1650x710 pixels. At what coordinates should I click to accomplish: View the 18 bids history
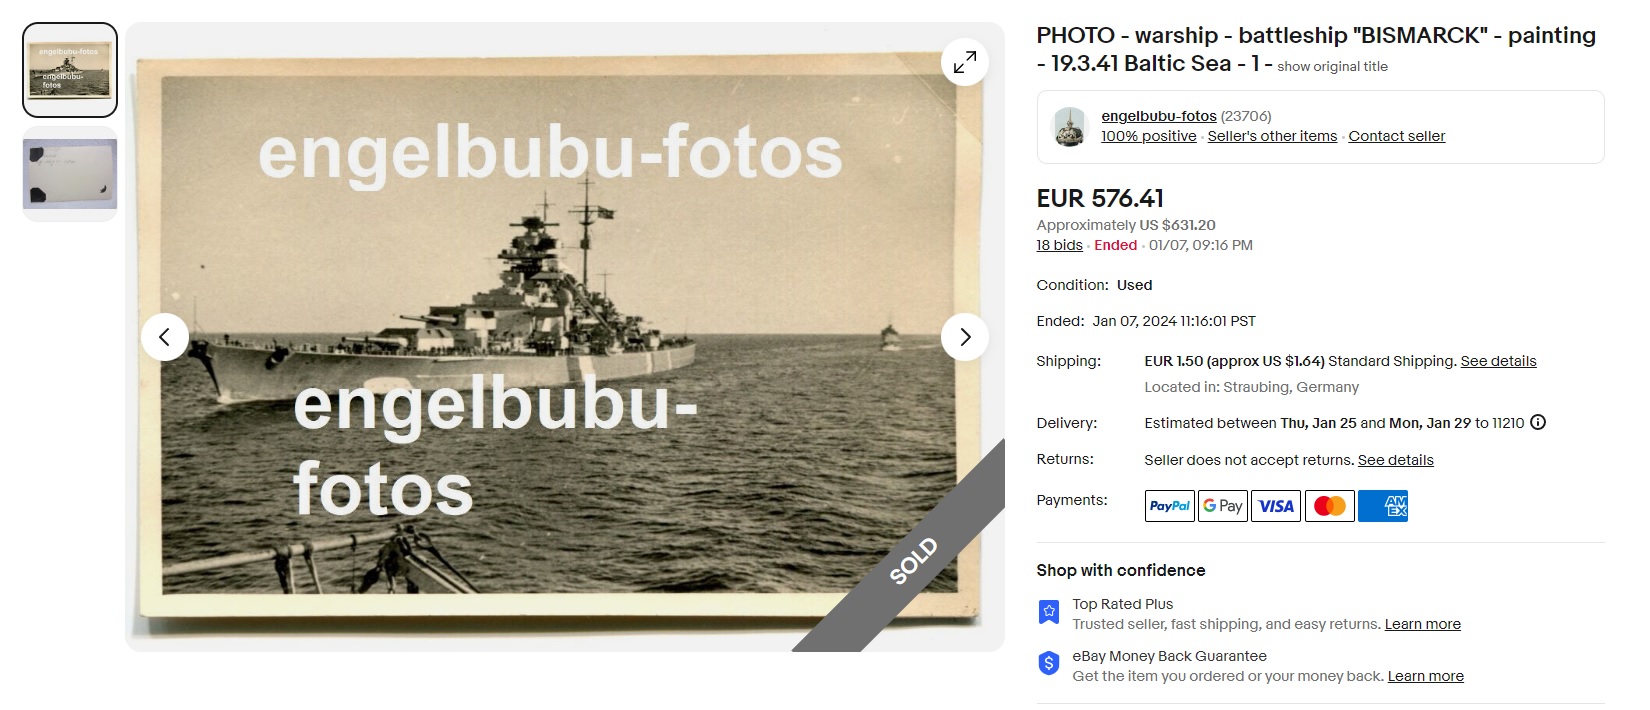pos(1059,245)
